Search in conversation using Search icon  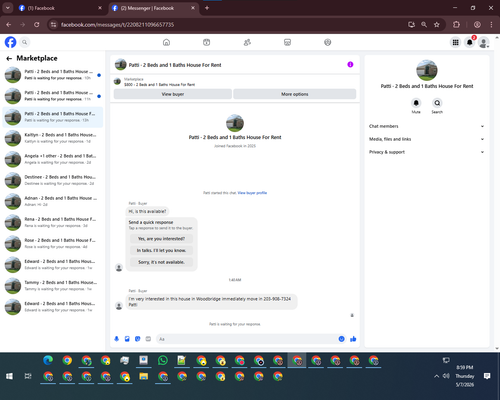coord(437,103)
